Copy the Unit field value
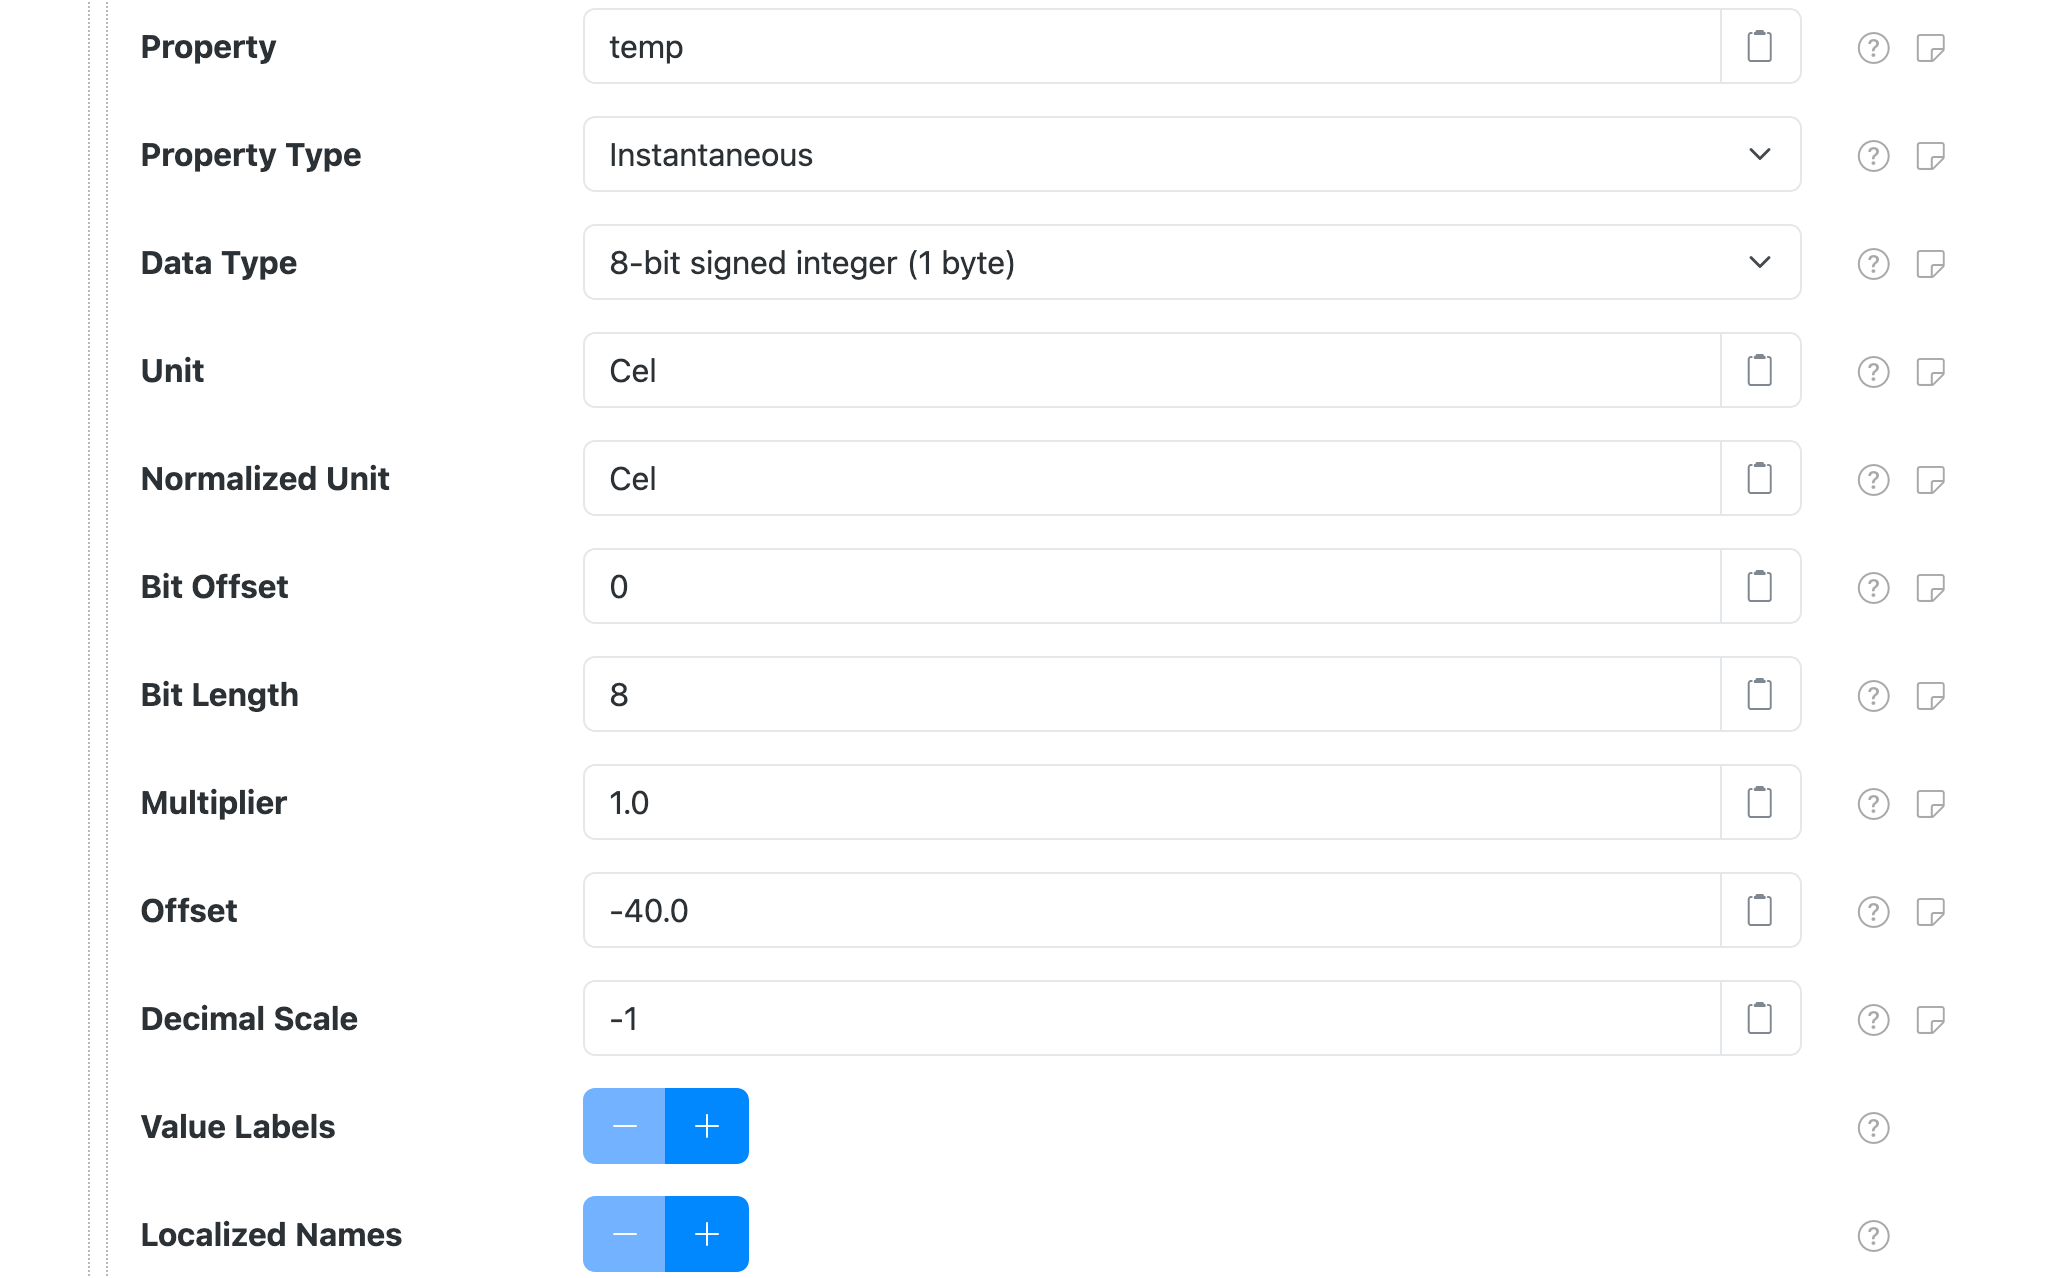Screen dimensions: 2048x1278 (1759, 370)
